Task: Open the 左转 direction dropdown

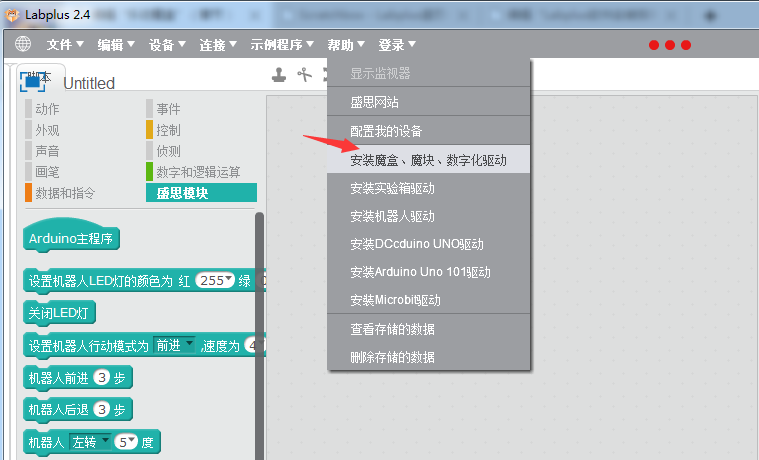Action: click(x=90, y=442)
